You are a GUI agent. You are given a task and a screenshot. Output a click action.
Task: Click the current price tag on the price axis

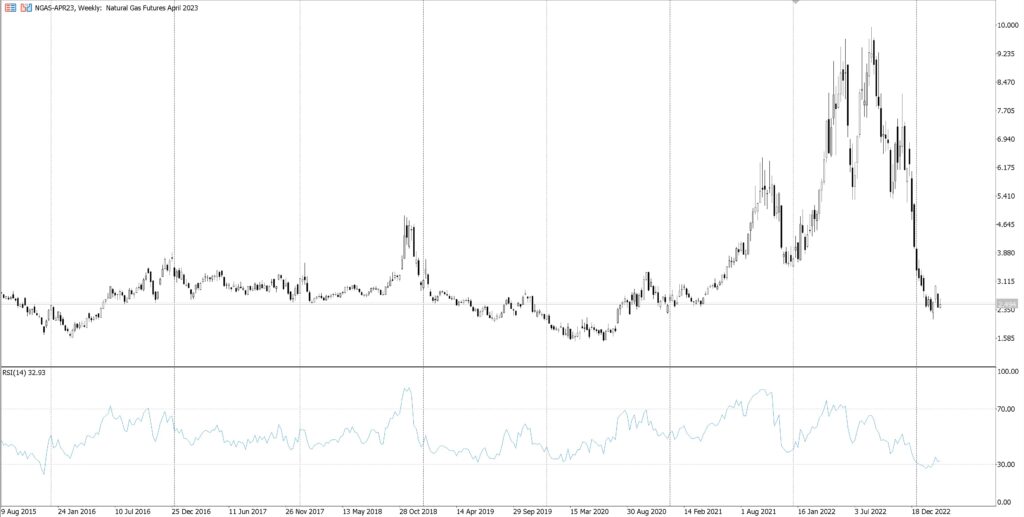1007,303
